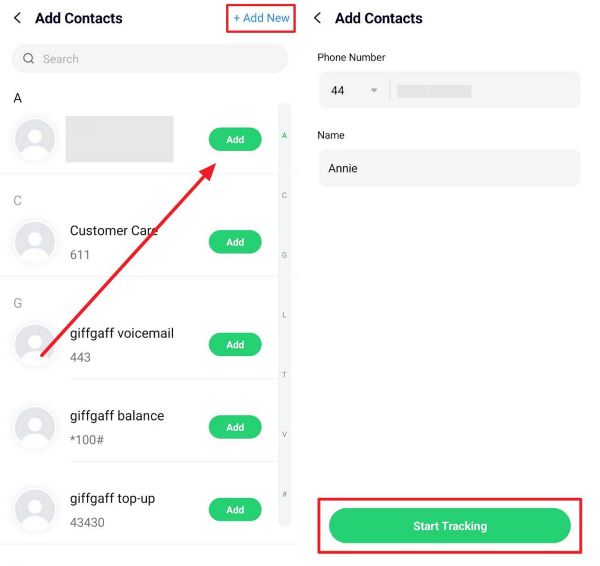Image resolution: width=600 pixels, height=566 pixels.
Task: Click the phone number input field
Action: click(x=483, y=91)
